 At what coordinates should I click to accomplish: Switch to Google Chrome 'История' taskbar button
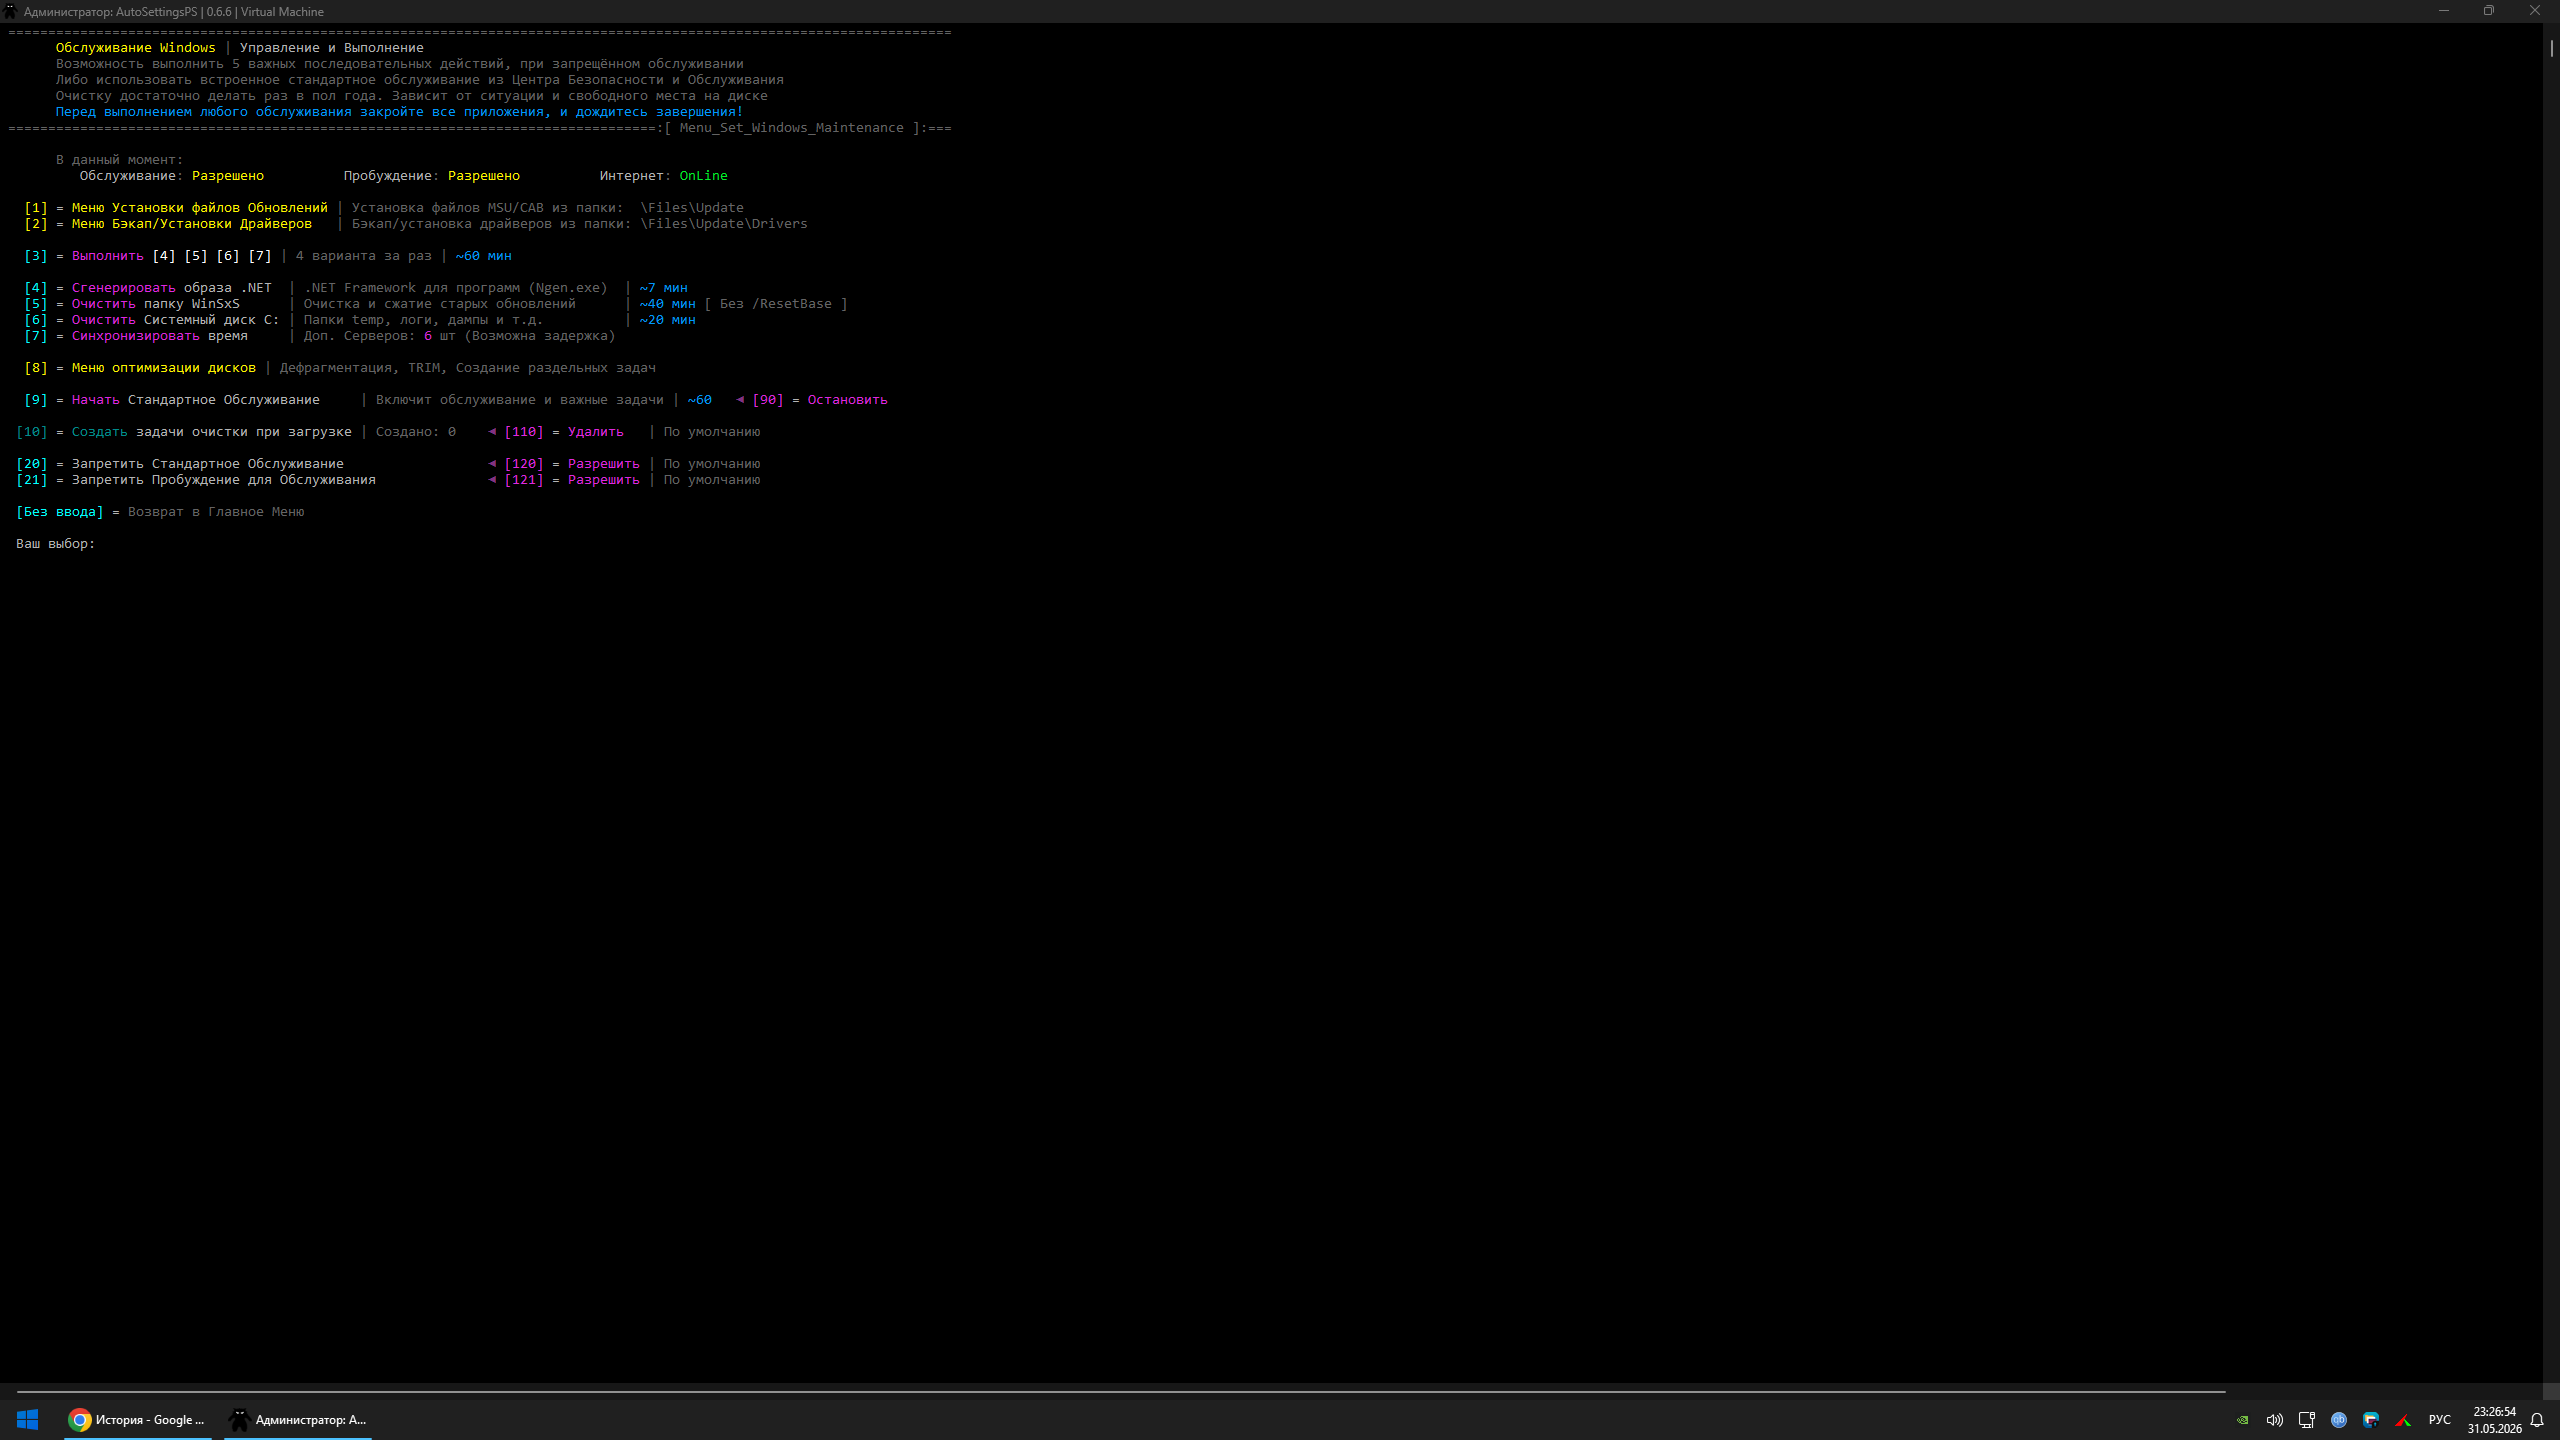138,1419
